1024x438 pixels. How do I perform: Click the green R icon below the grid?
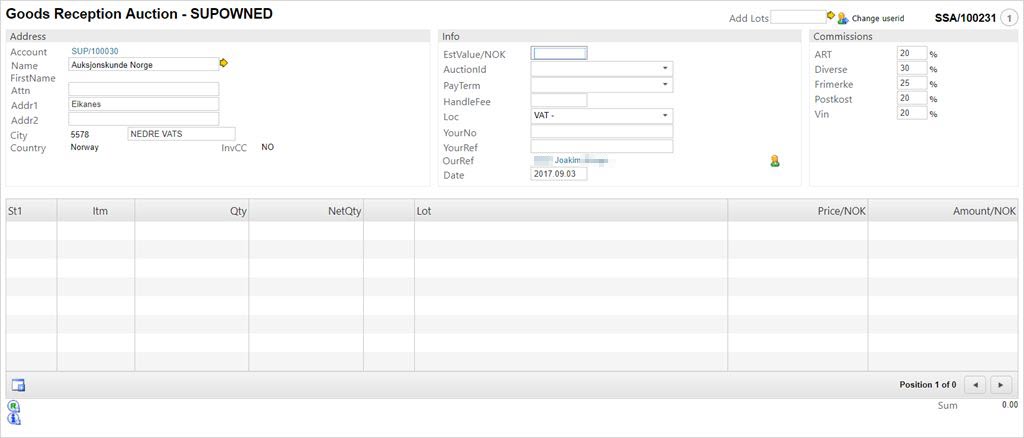[x=13, y=406]
